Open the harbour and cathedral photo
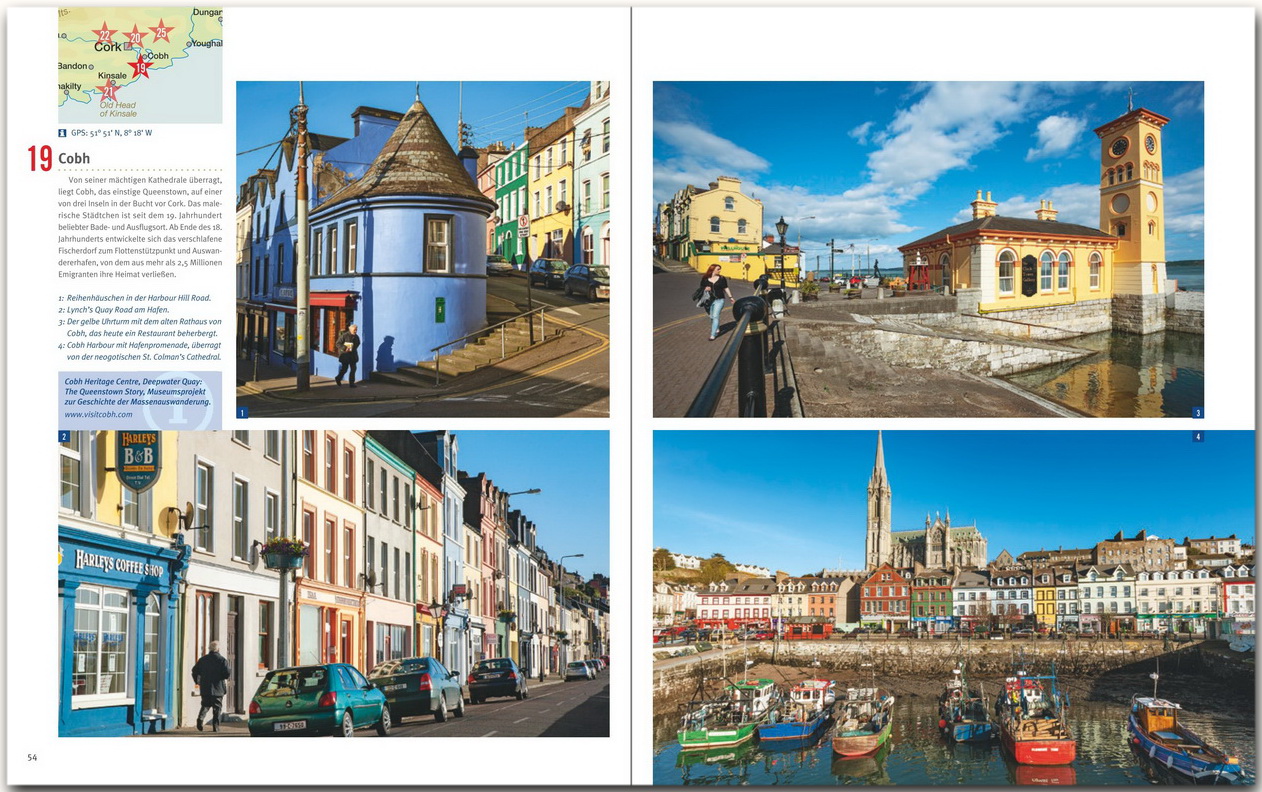 click(953, 608)
